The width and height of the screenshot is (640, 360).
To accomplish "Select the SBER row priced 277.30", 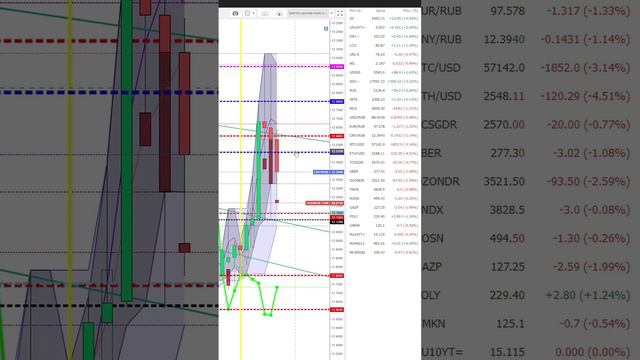I will 384,171.
